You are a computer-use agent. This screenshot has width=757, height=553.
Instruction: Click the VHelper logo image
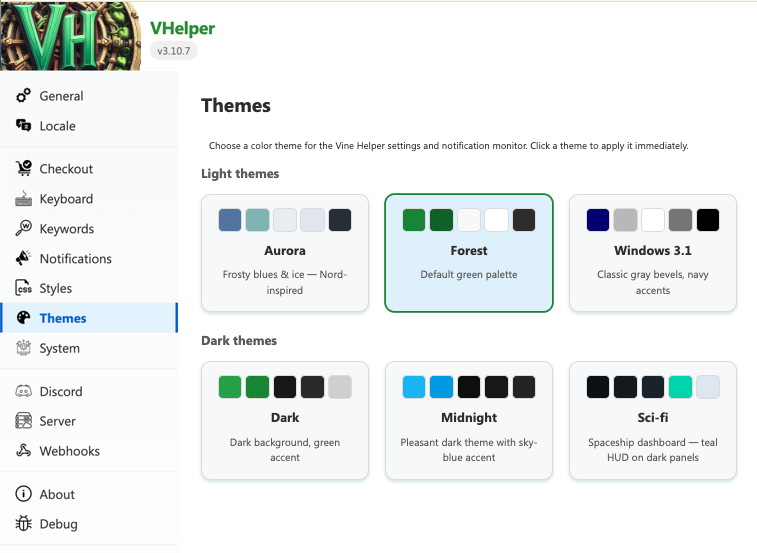click(70, 36)
